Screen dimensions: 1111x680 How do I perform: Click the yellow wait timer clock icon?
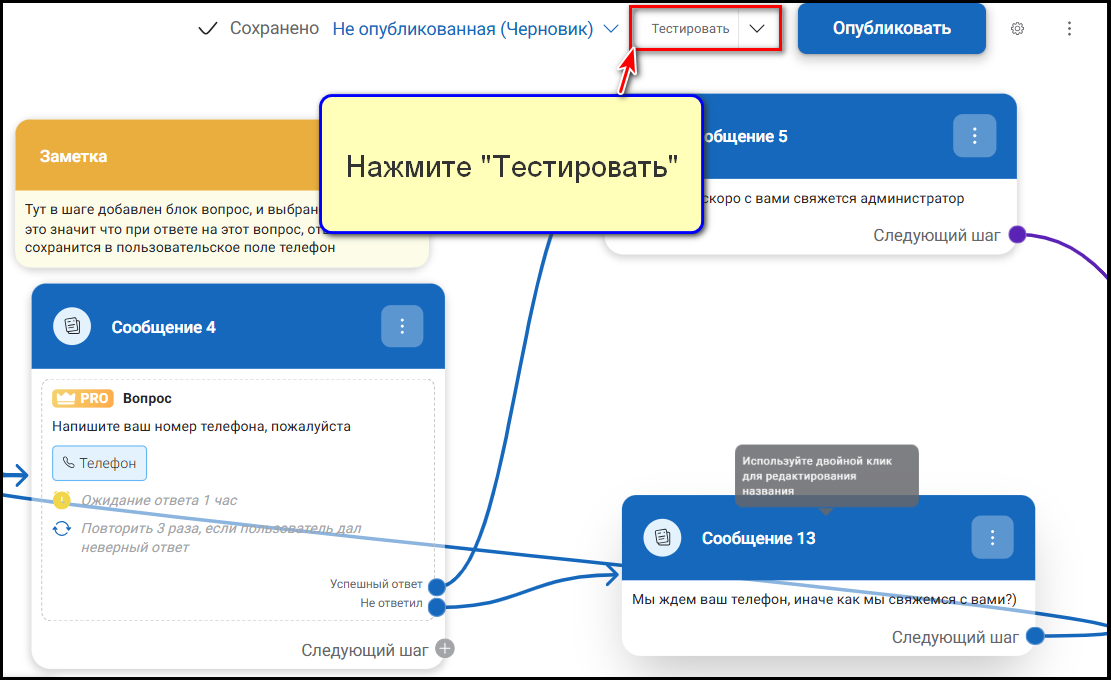(62, 500)
